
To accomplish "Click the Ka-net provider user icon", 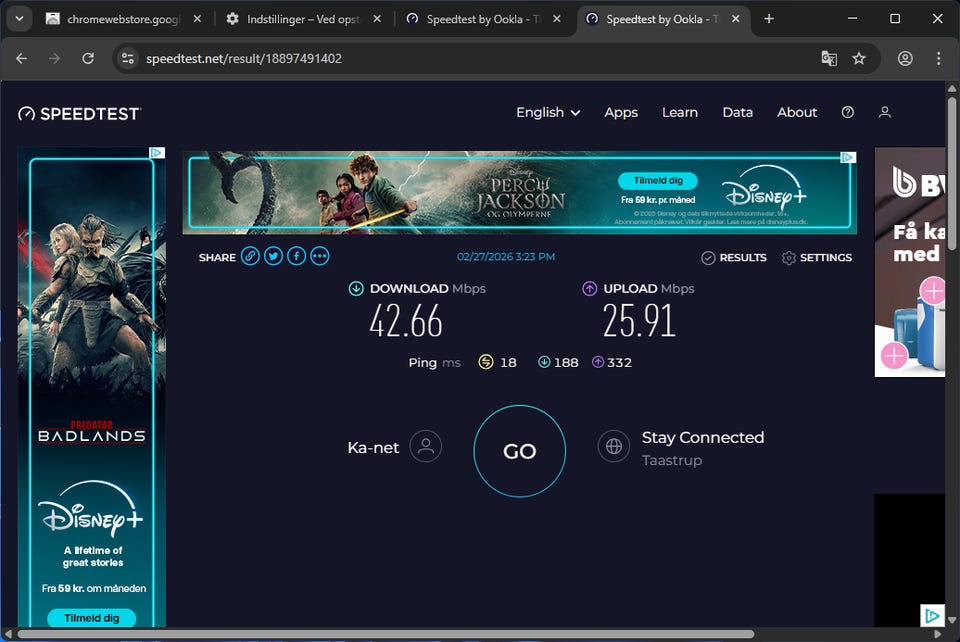I will (x=426, y=446).
